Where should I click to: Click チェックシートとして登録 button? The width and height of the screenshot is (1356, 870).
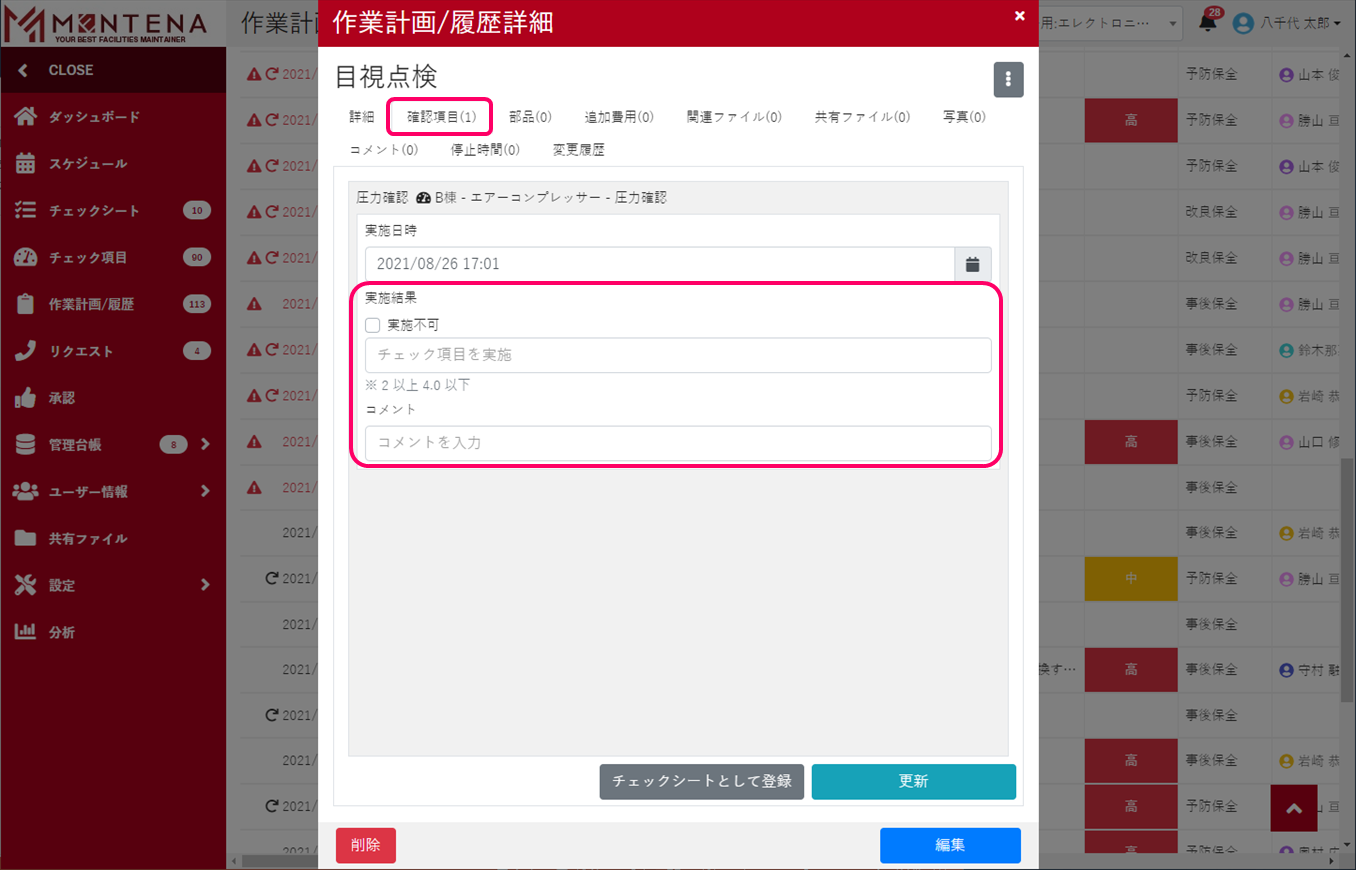701,781
